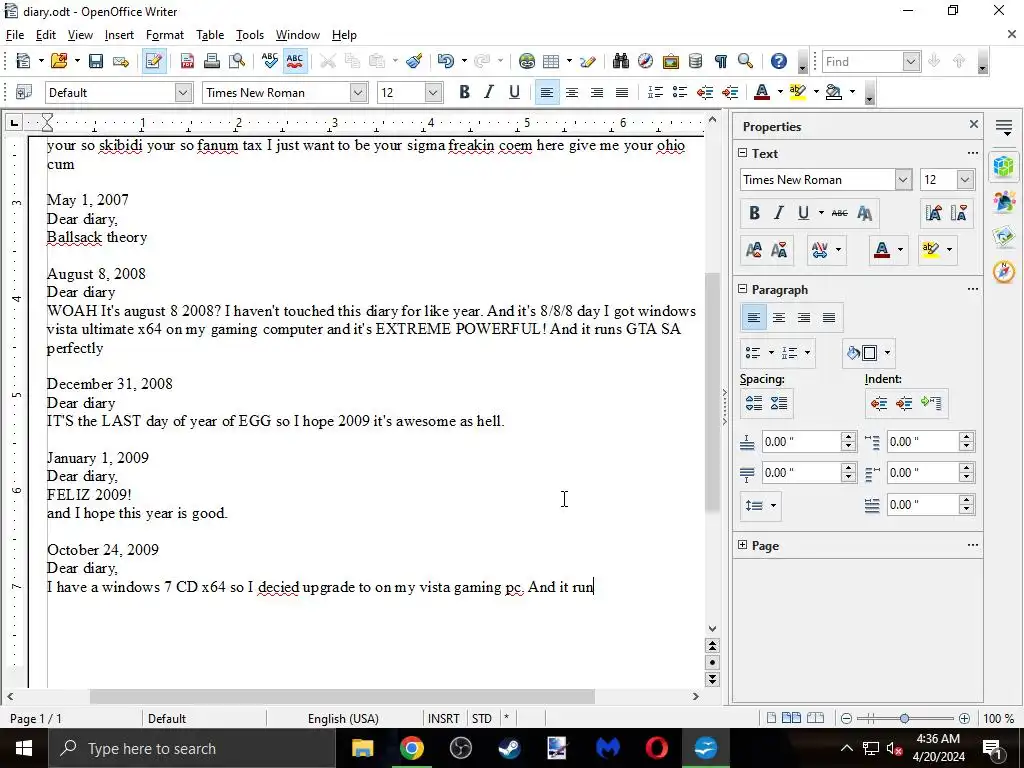Insert a table from the toolbar
The width and height of the screenshot is (1024, 768).
click(x=551, y=61)
